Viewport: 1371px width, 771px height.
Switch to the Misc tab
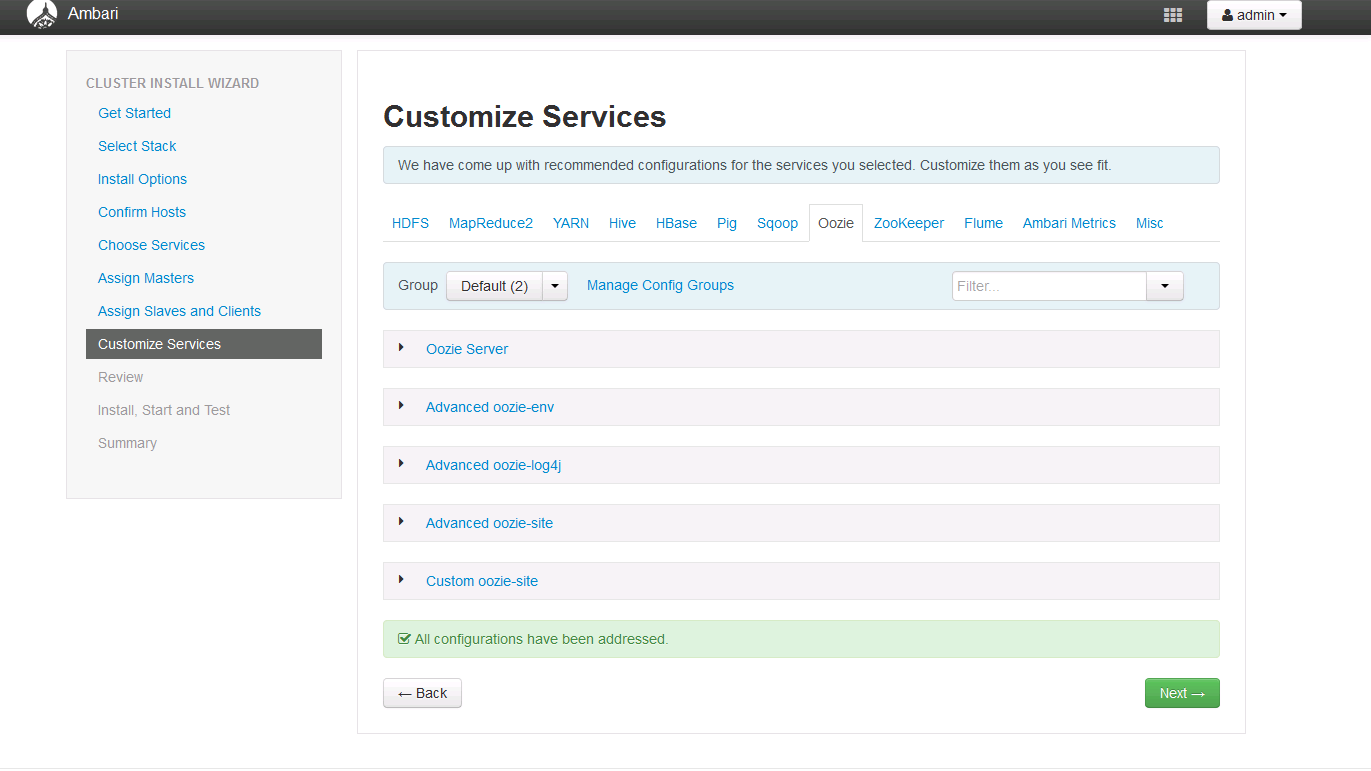pyautogui.click(x=1149, y=223)
